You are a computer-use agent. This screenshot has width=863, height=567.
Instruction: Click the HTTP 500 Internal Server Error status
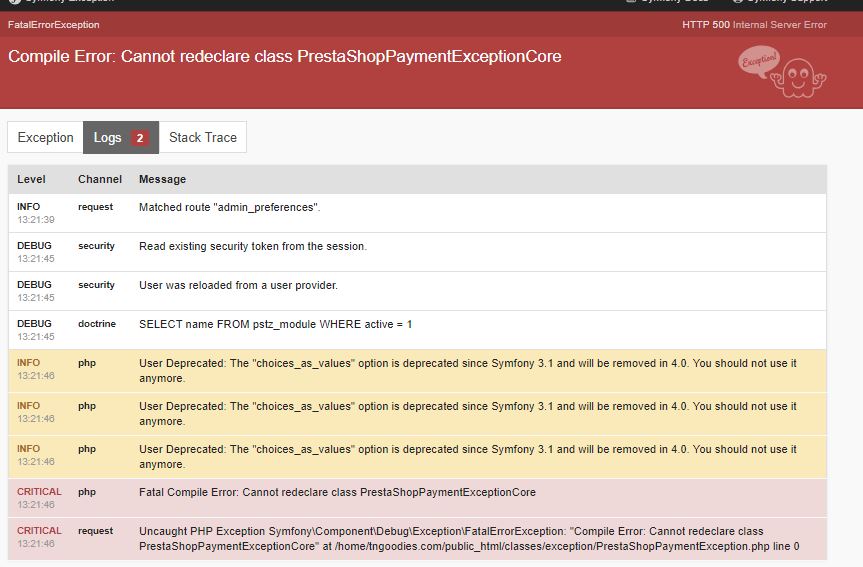754,25
